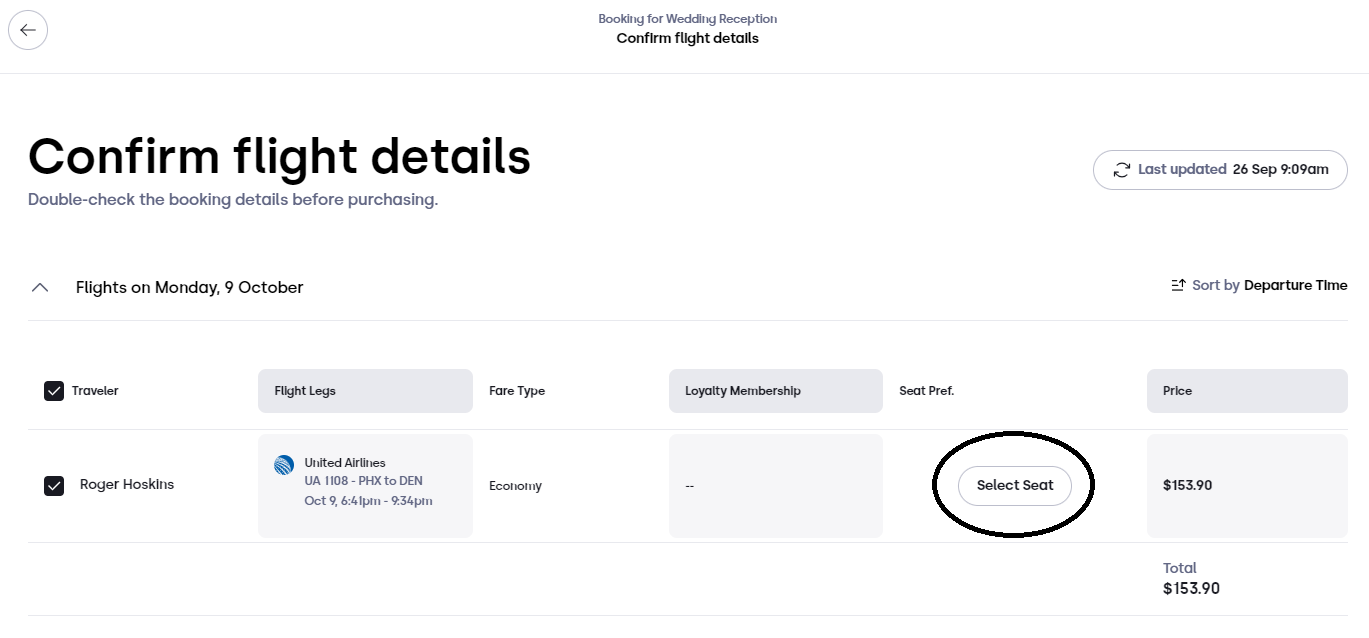Click the Flights on Monday, 9 October heading

190,288
